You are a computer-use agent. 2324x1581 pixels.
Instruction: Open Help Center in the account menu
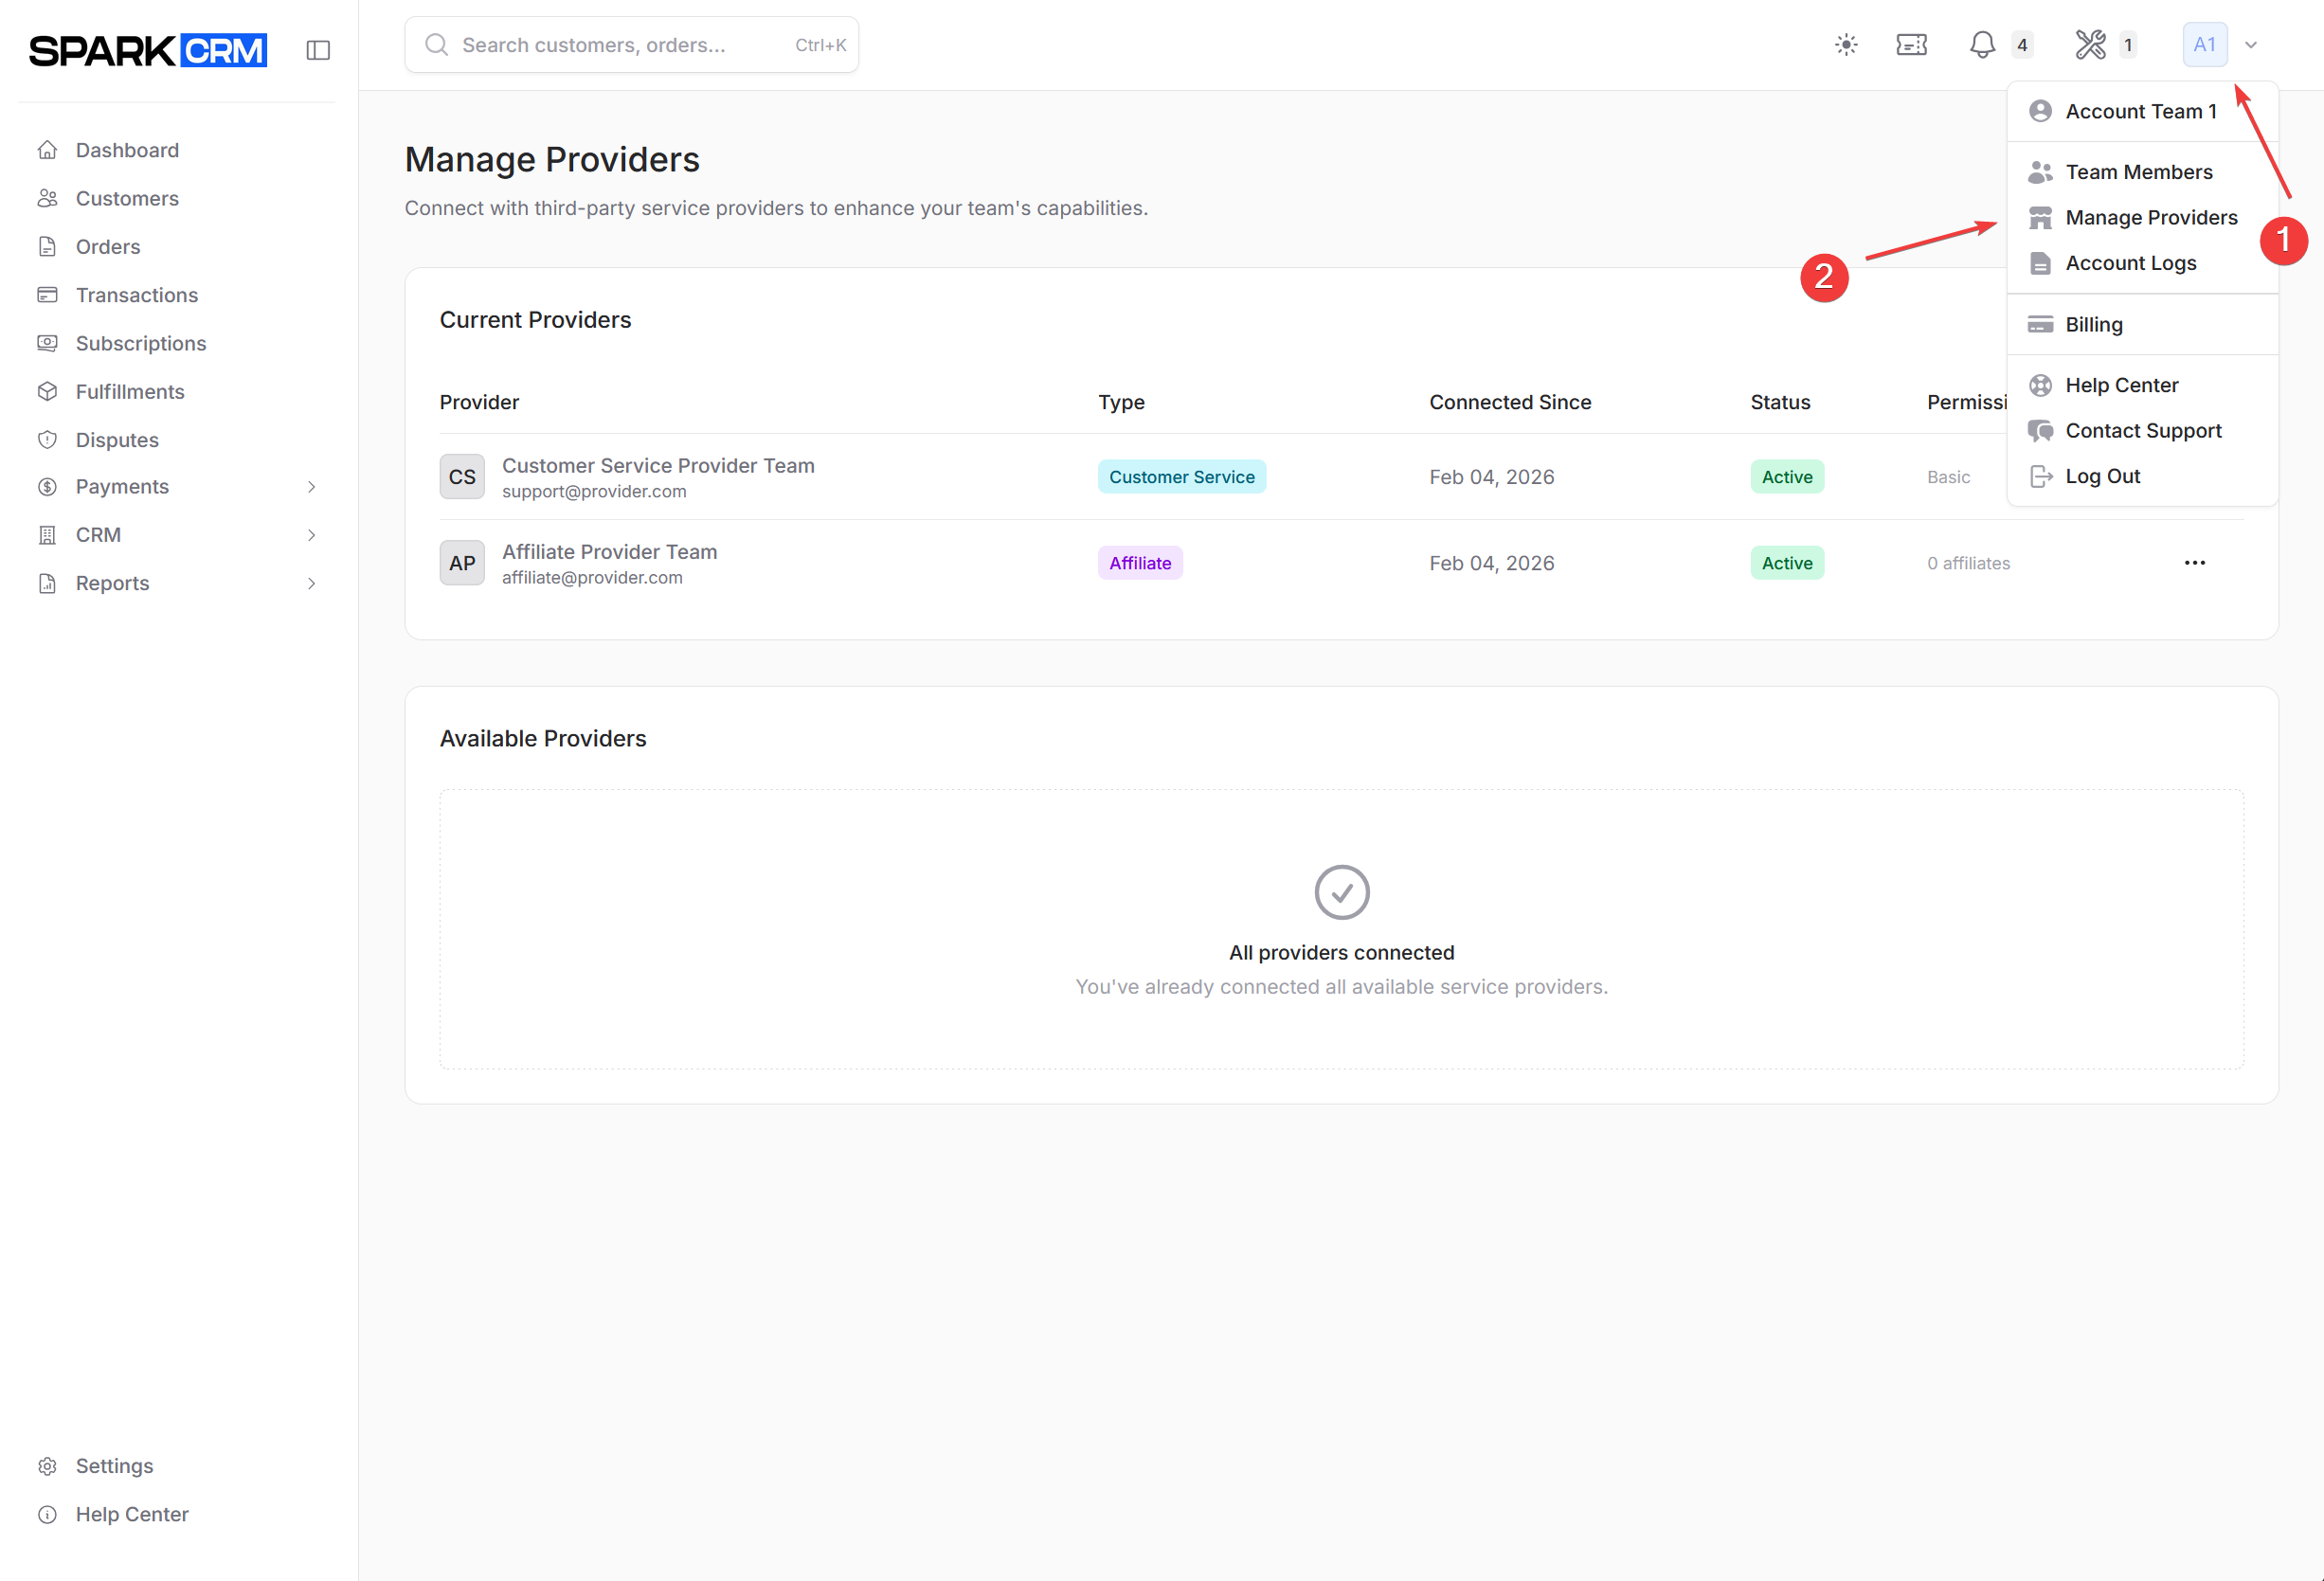(2142, 385)
